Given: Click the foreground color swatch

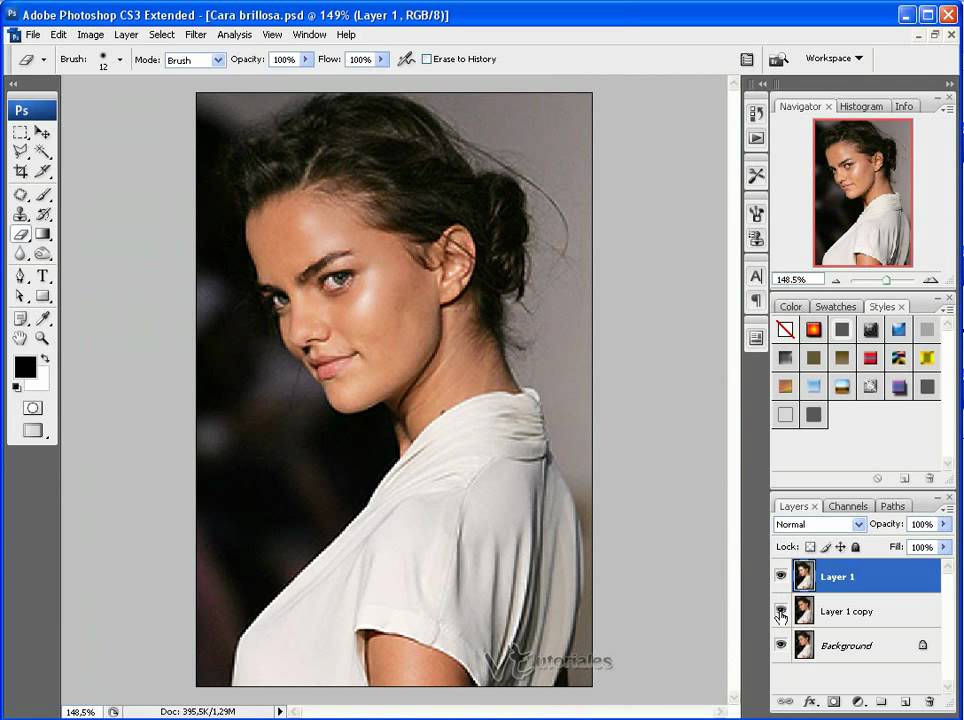Looking at the screenshot, I should coord(25,367).
